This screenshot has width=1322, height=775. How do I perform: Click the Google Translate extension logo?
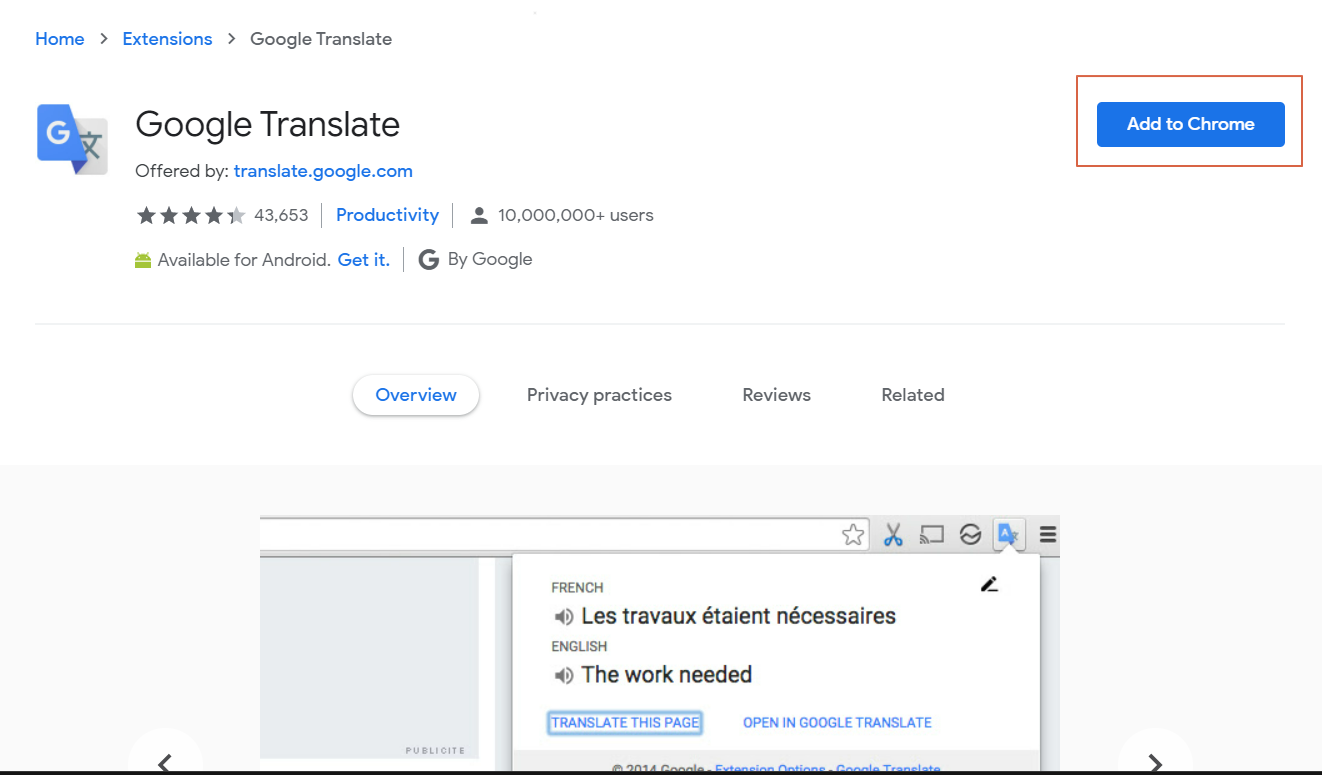coord(72,139)
